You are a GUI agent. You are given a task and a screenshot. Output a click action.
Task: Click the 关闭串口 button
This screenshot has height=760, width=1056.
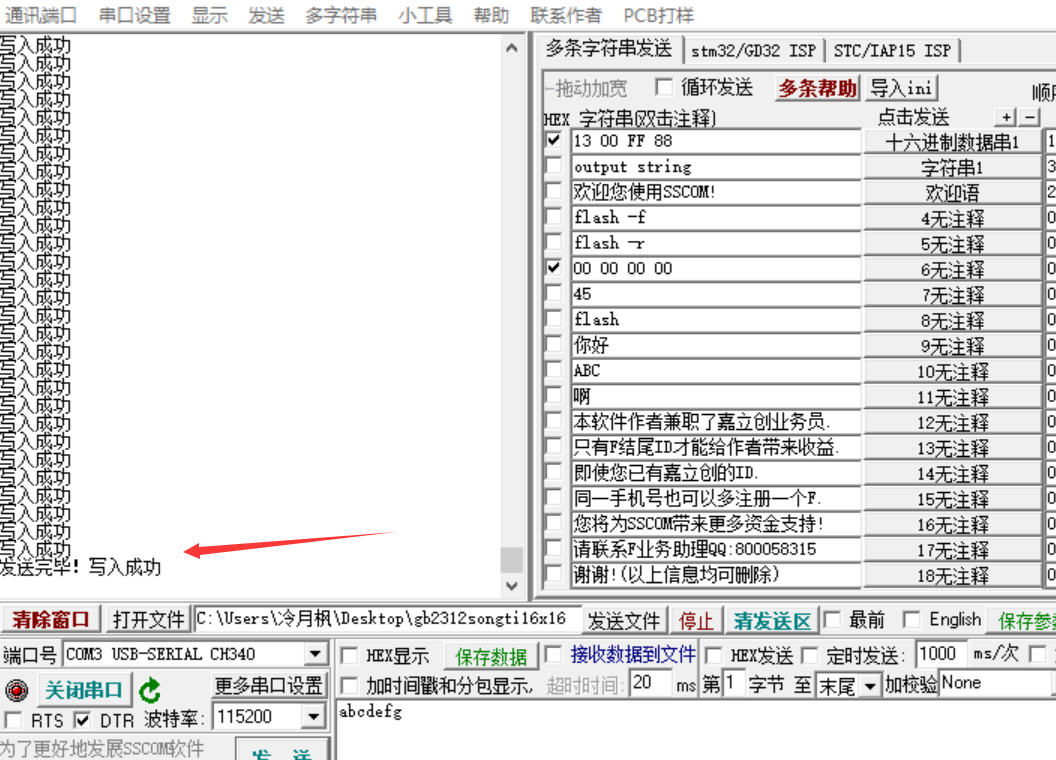(x=83, y=690)
